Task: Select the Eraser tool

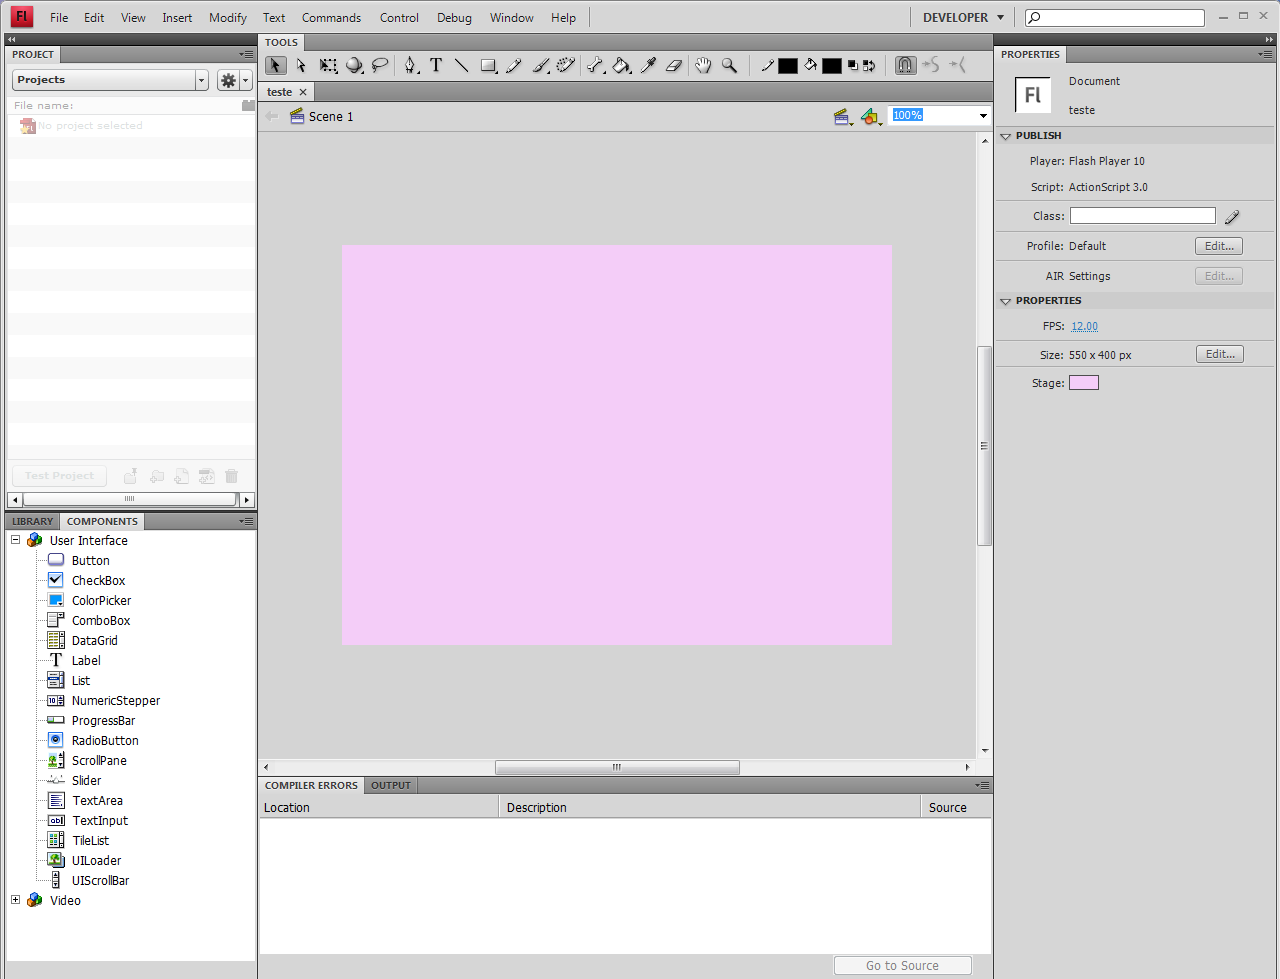Action: 673,65
